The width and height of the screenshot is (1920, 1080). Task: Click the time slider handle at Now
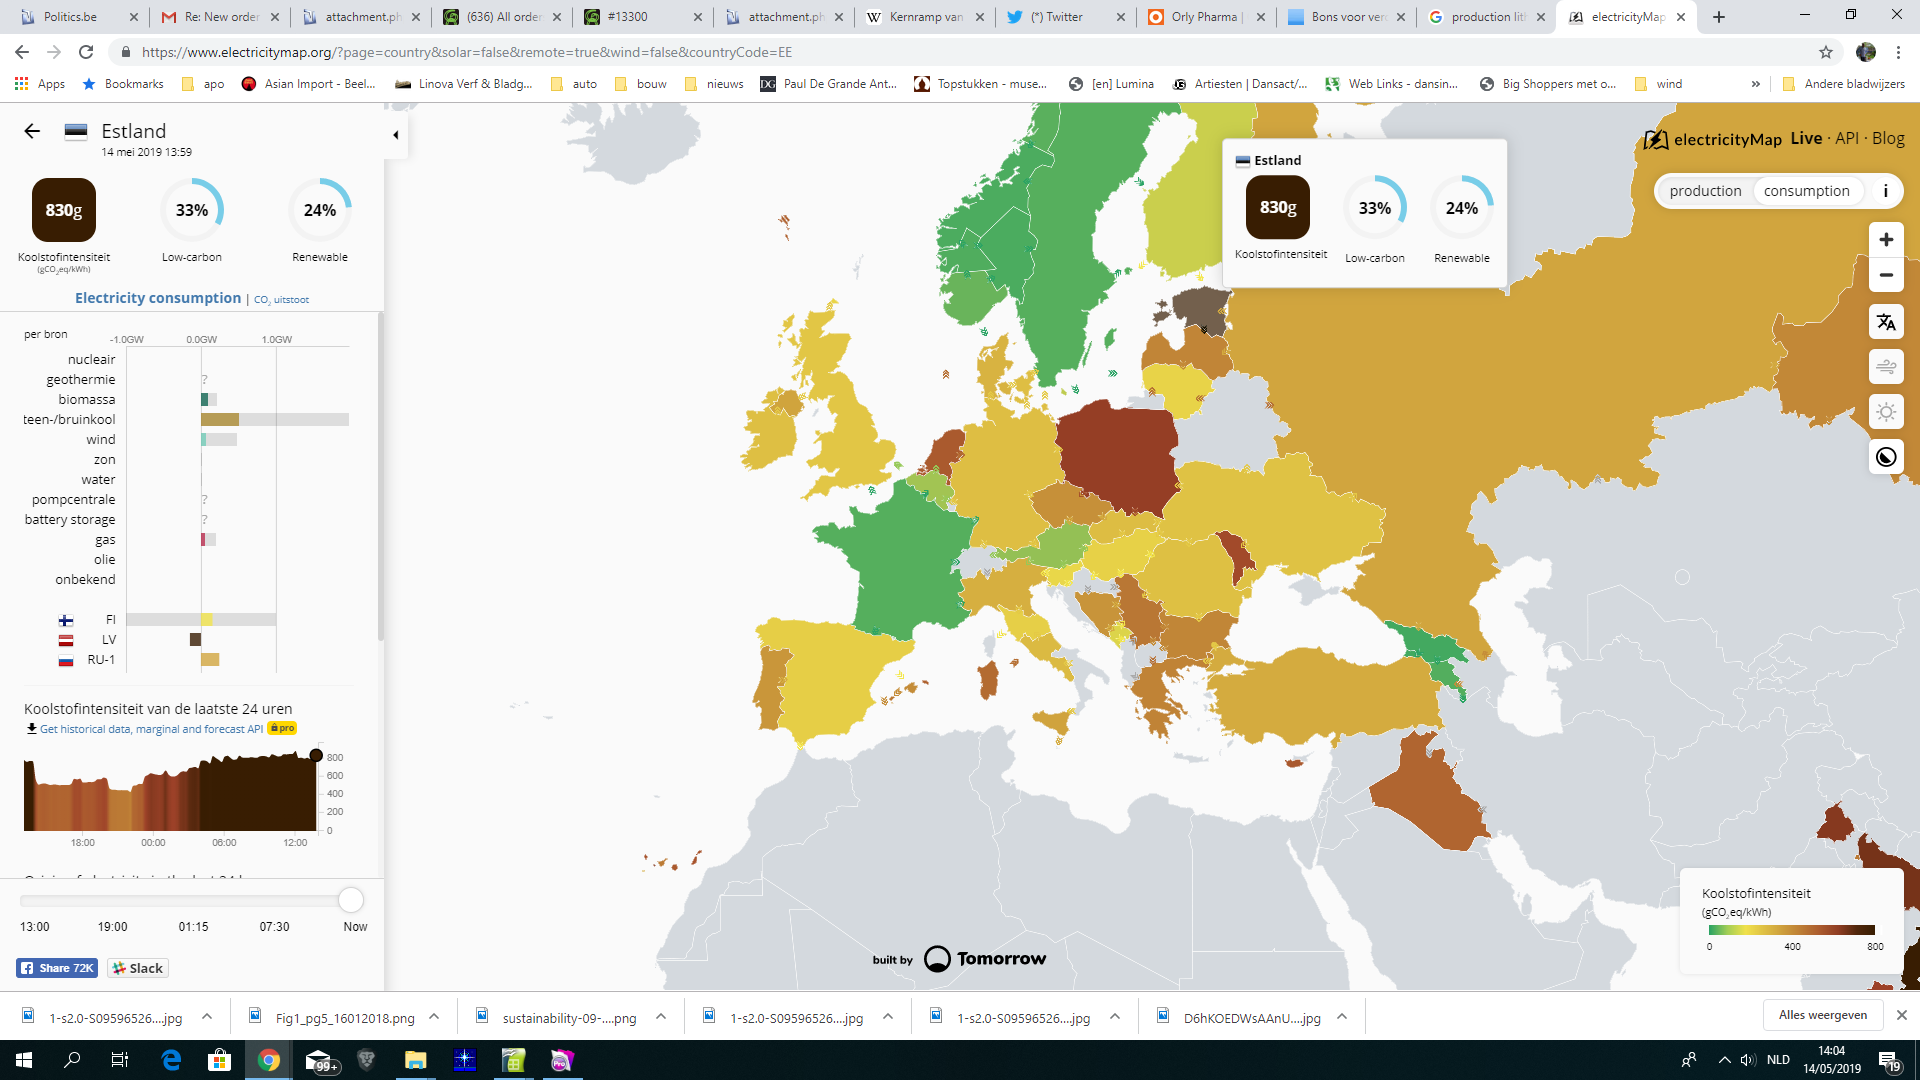pos(351,900)
